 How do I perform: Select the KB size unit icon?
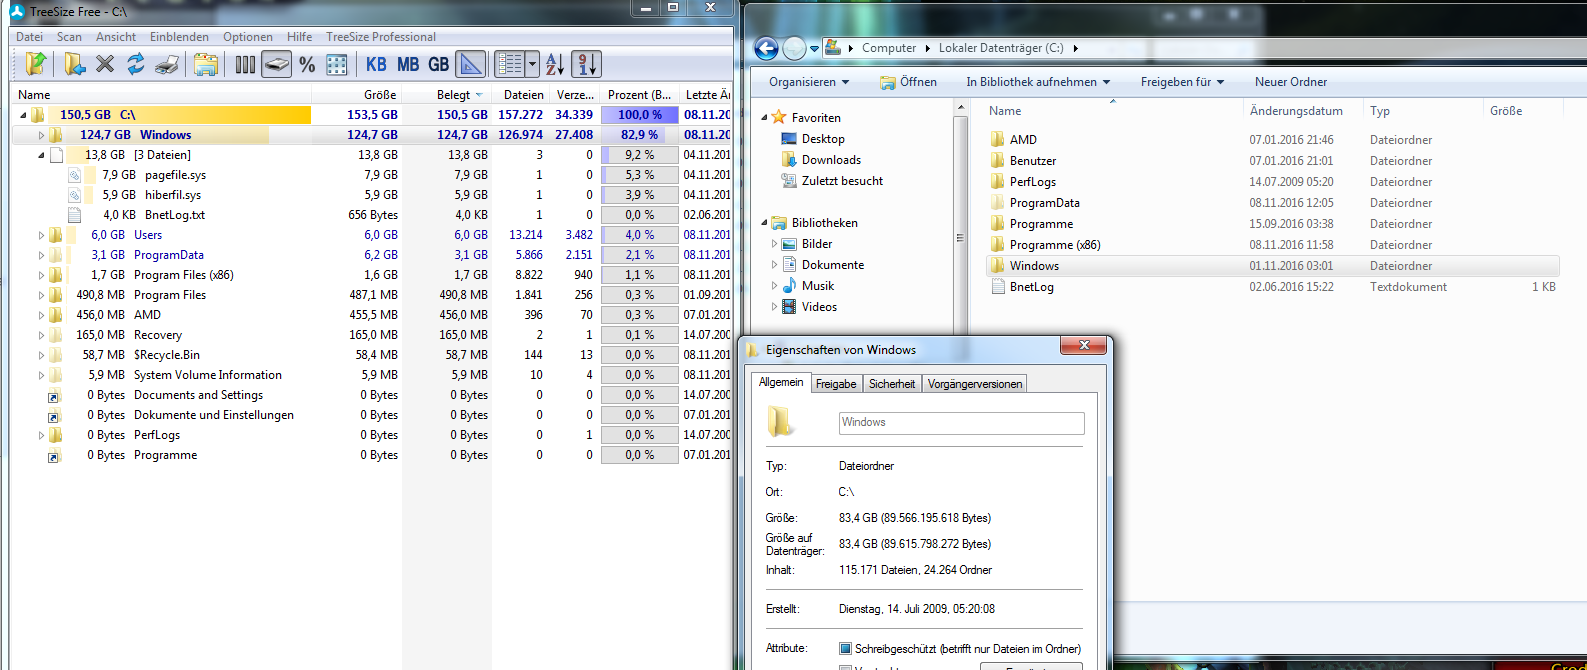[376, 65]
